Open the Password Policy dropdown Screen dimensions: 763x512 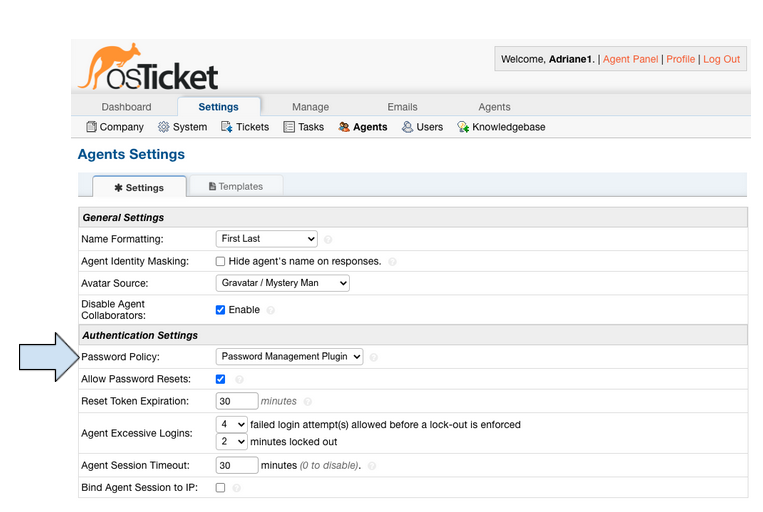pos(290,357)
